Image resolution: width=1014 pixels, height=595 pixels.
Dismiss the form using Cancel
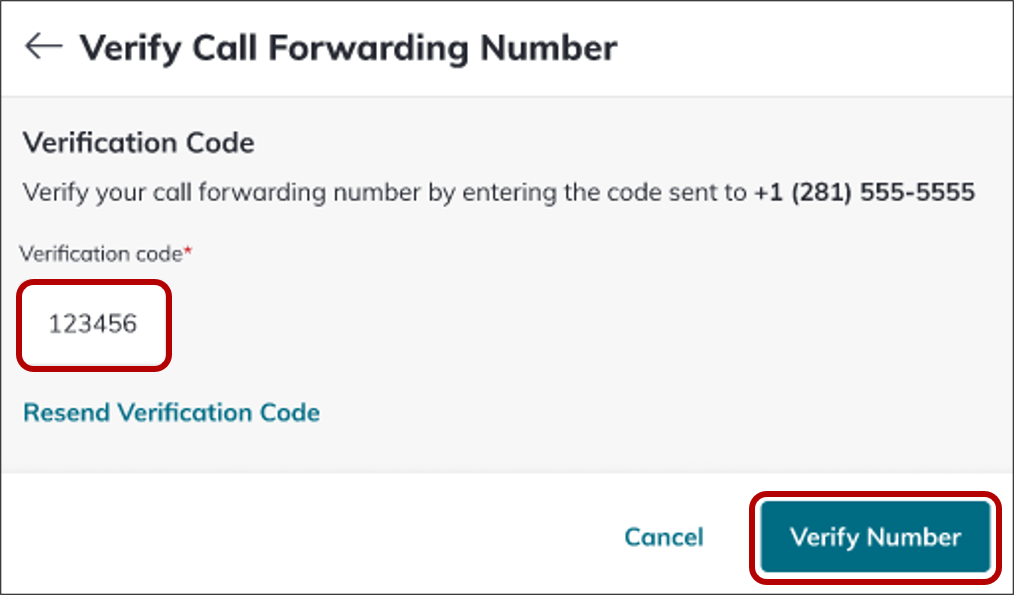tap(664, 537)
